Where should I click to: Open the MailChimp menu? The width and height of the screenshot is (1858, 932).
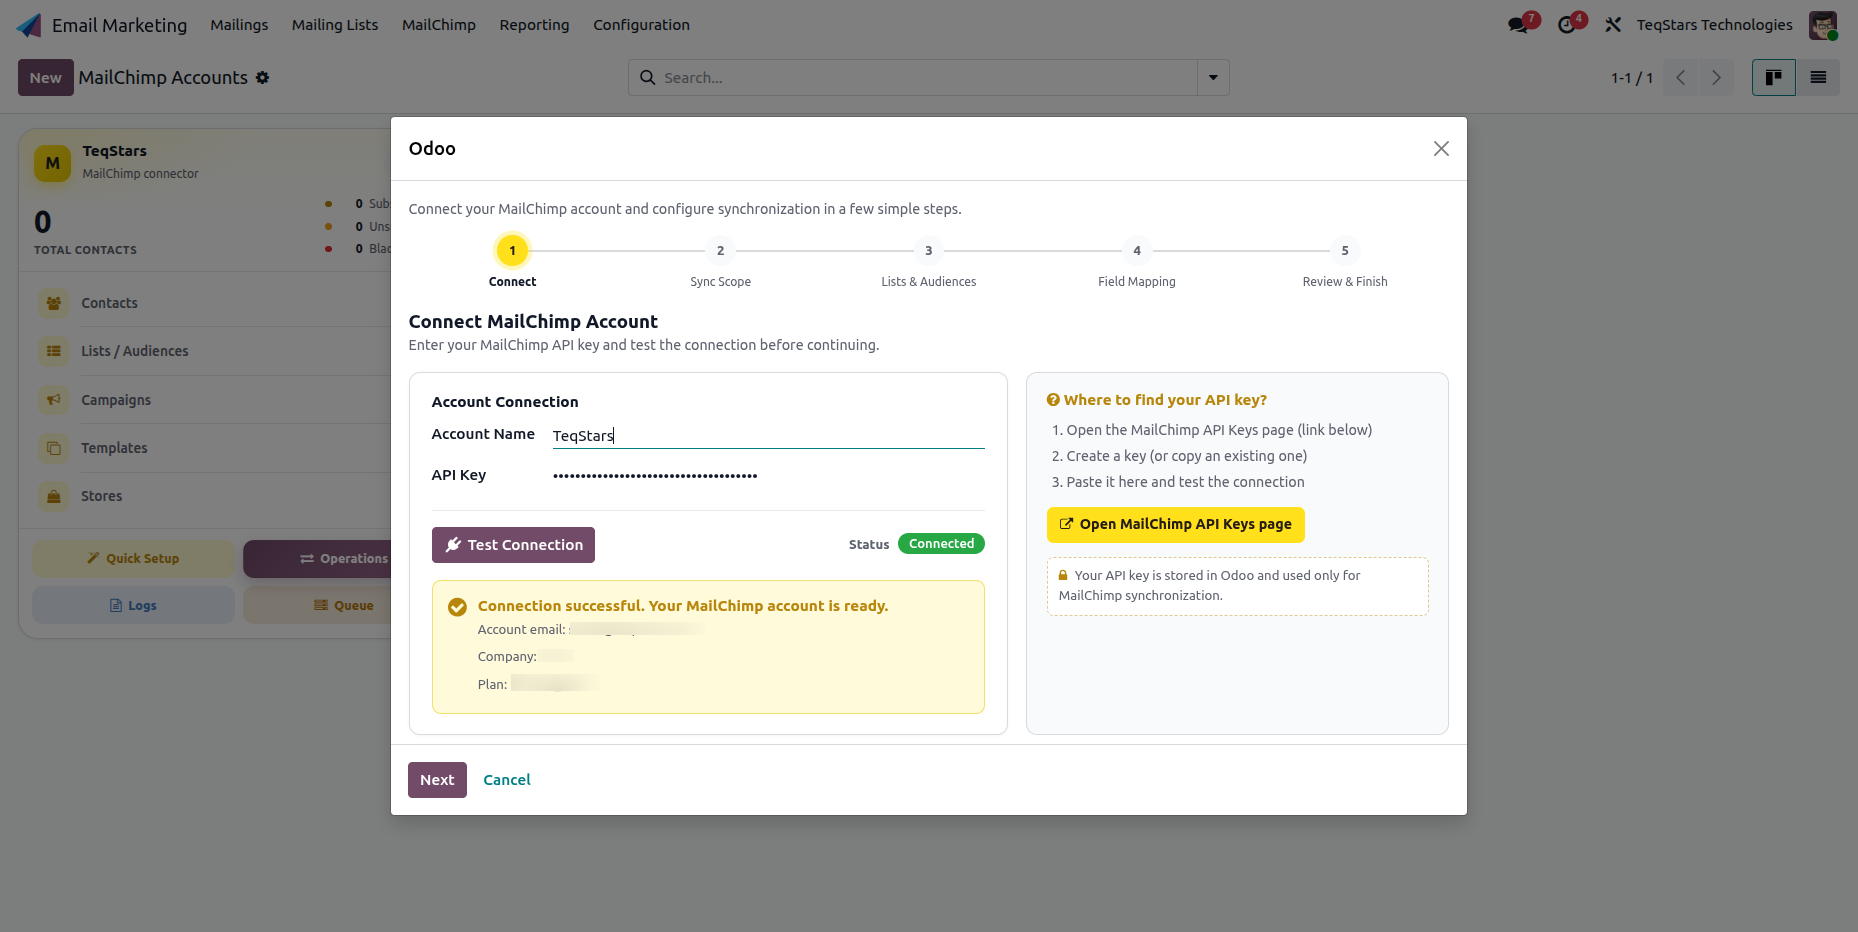pyautogui.click(x=439, y=25)
